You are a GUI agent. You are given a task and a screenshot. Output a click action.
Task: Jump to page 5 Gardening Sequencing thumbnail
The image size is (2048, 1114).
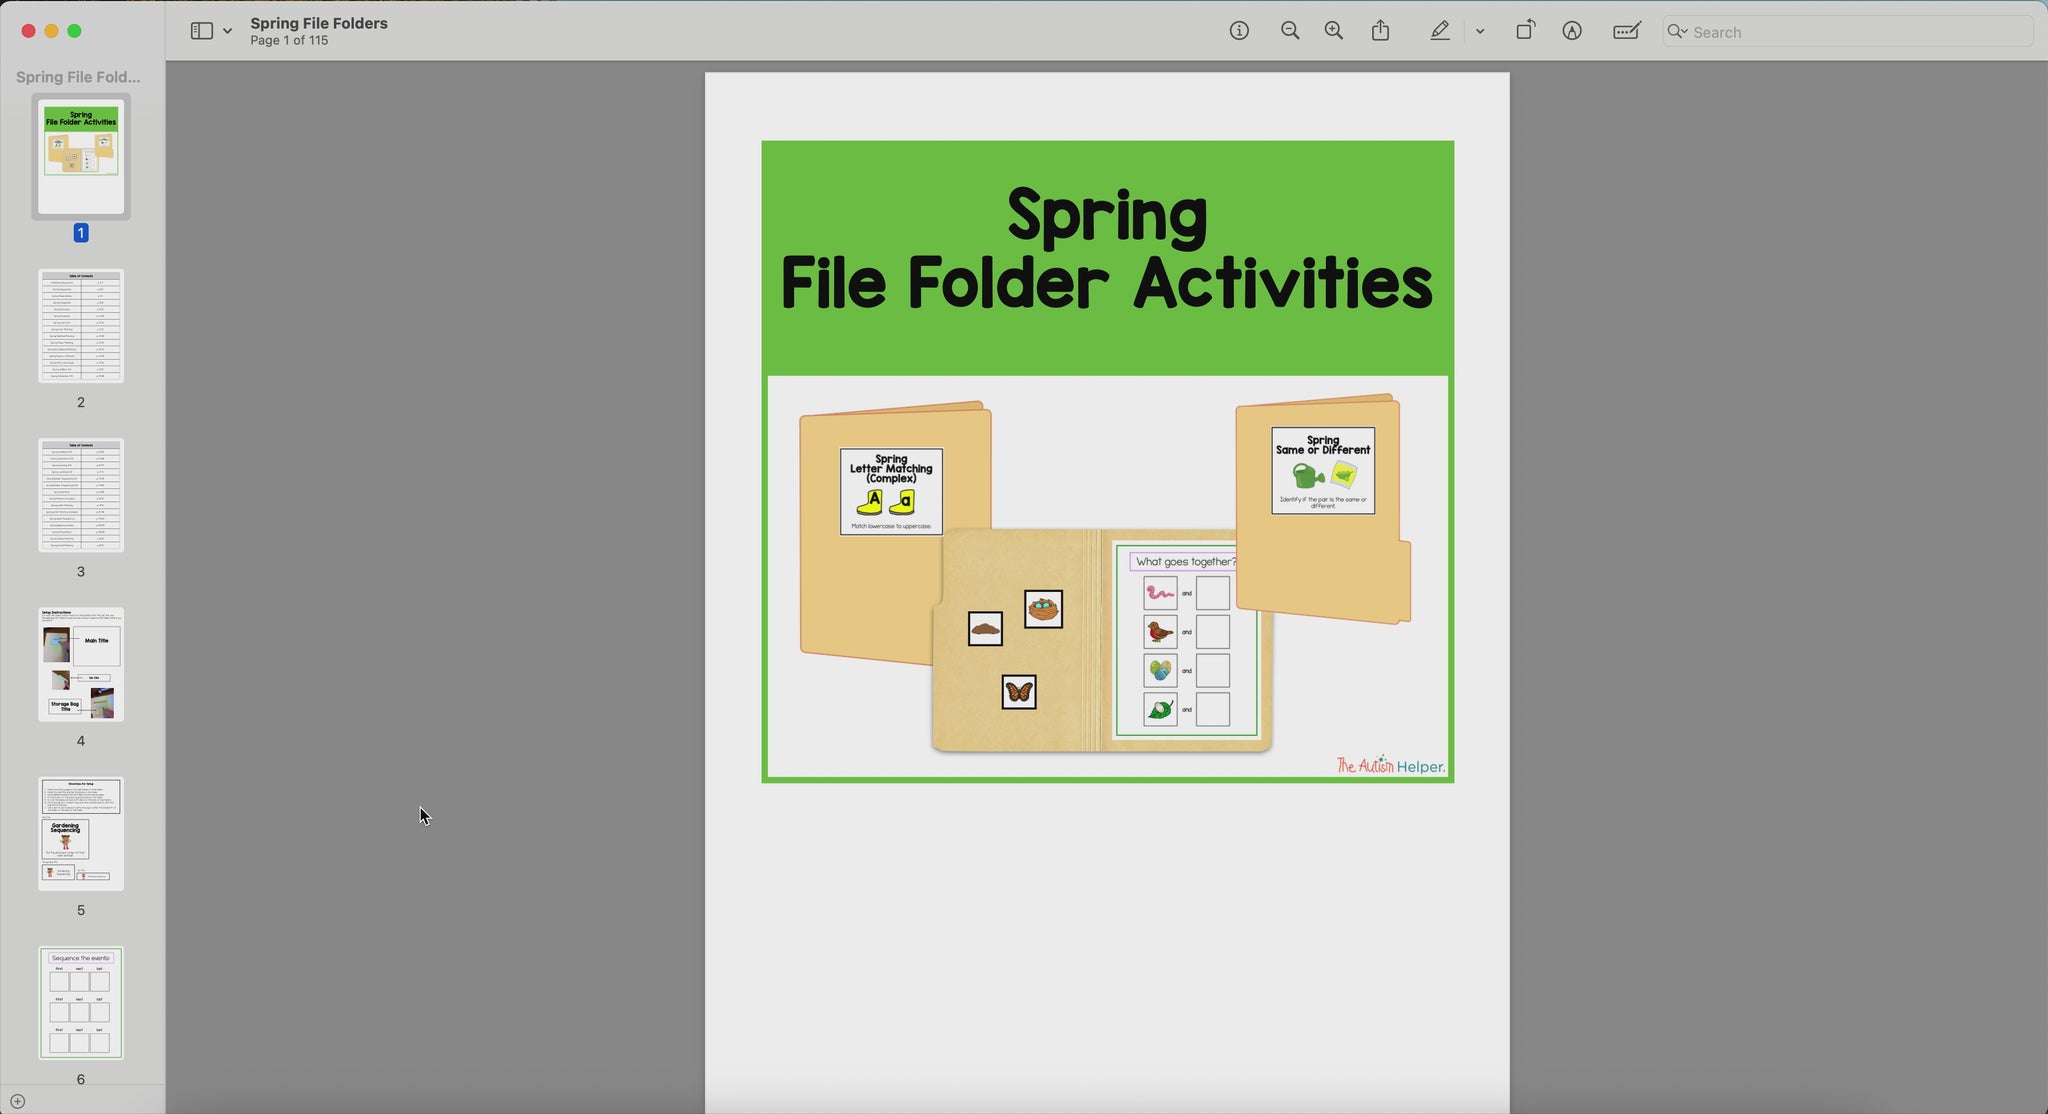(81, 834)
